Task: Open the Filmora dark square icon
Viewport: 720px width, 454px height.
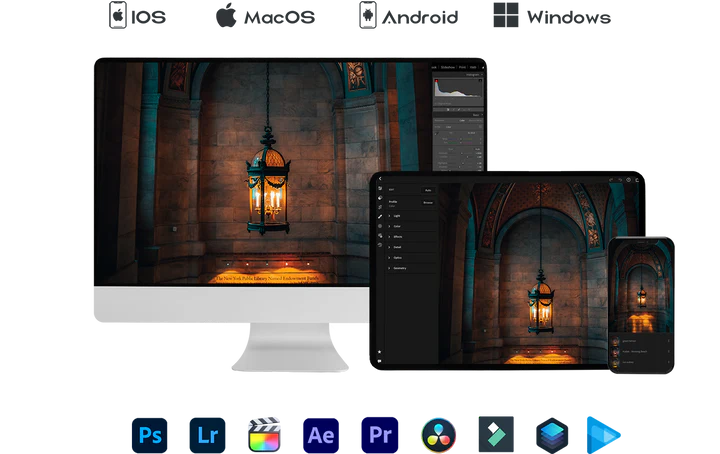Action: pos(496,434)
